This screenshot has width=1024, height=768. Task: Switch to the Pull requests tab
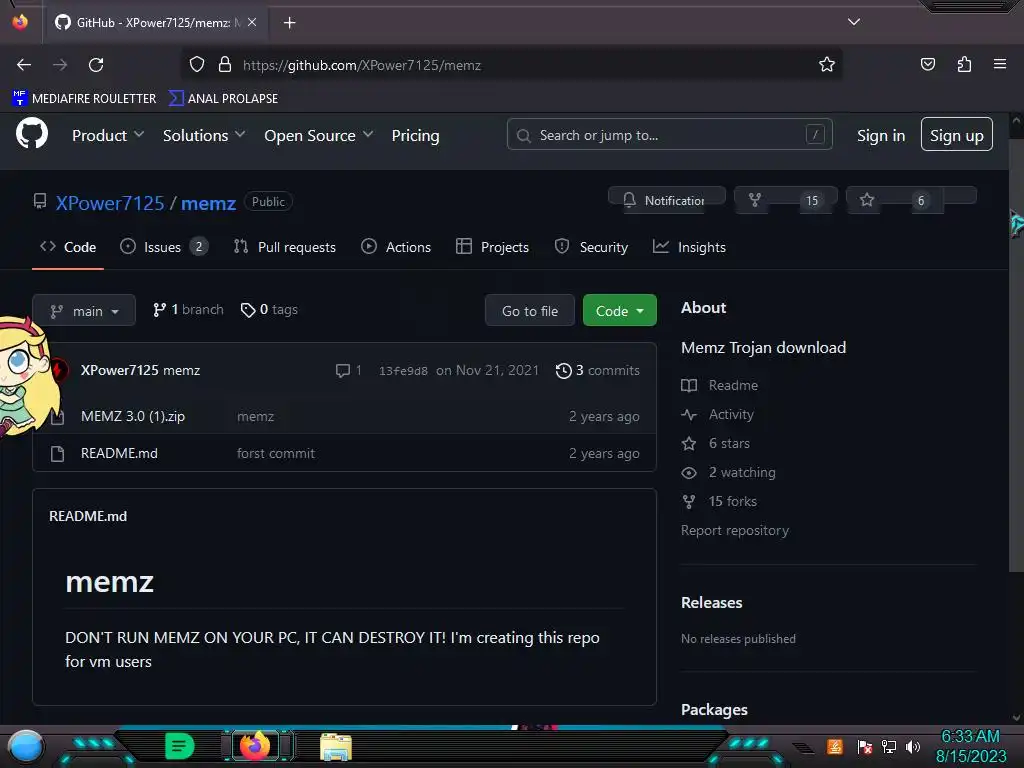(x=285, y=247)
